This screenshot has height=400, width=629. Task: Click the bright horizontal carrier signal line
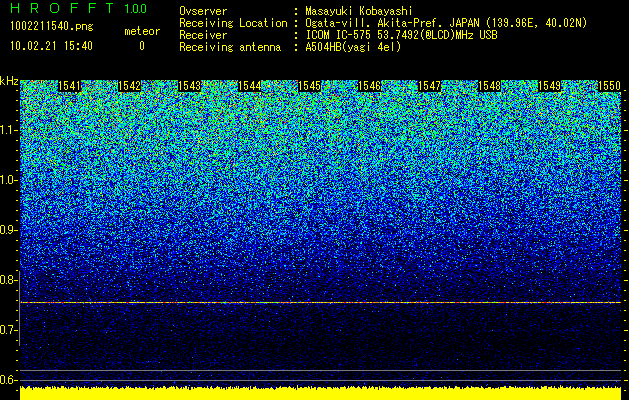pyautogui.click(x=320, y=303)
